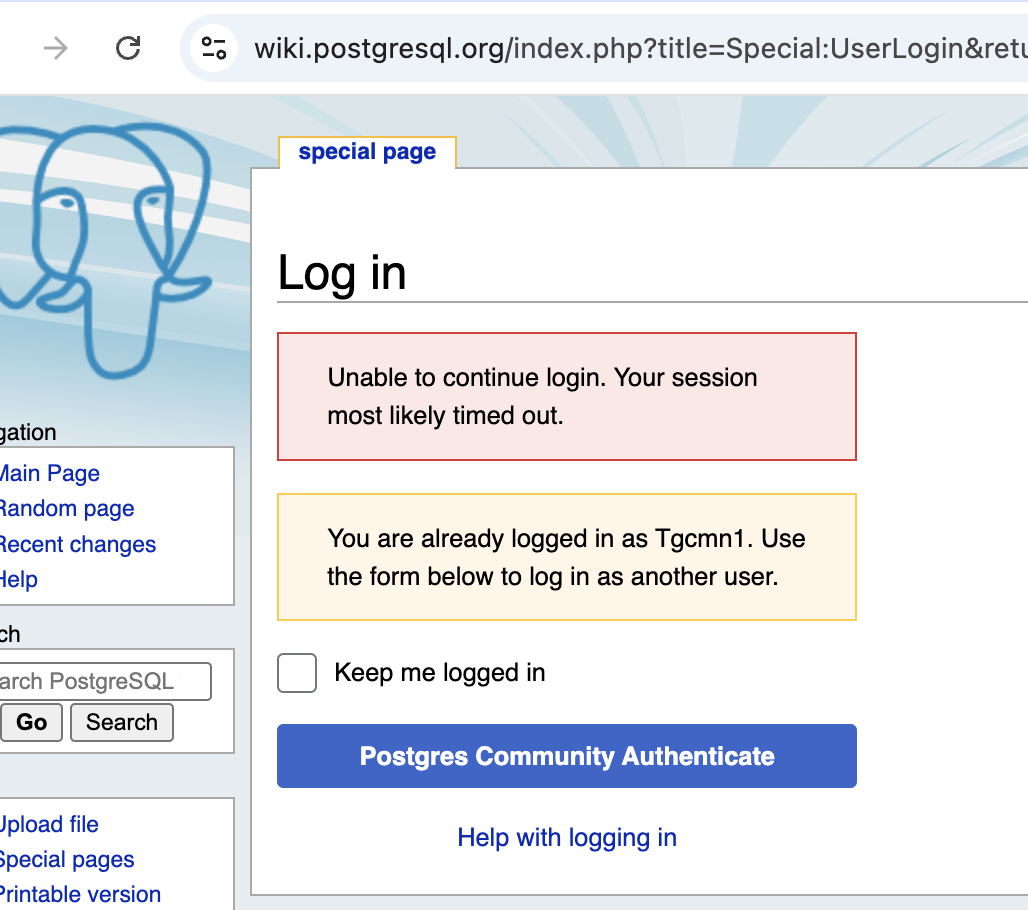Open the Printable version link

click(x=79, y=895)
